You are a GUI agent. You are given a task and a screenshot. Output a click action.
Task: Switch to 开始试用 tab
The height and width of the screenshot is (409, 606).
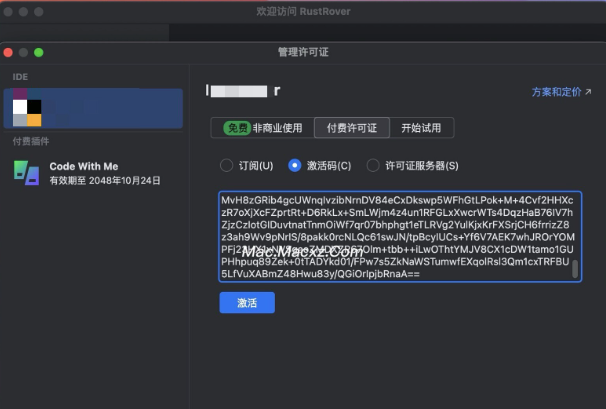(x=421, y=128)
